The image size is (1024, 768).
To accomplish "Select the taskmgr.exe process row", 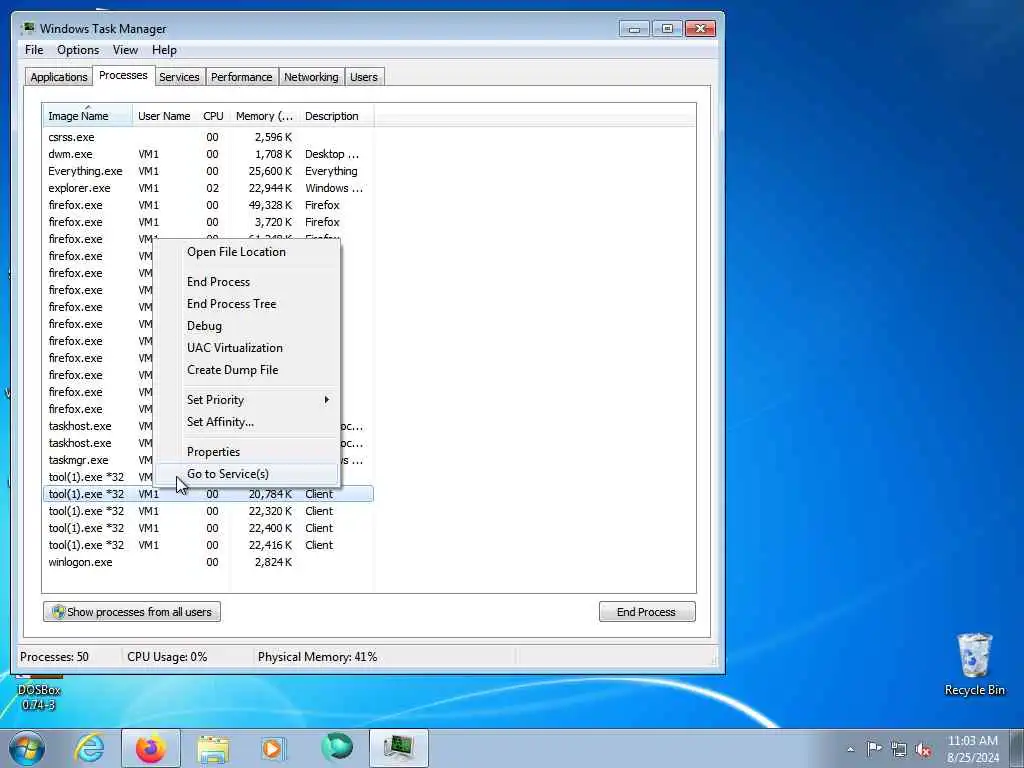I will (x=98, y=460).
